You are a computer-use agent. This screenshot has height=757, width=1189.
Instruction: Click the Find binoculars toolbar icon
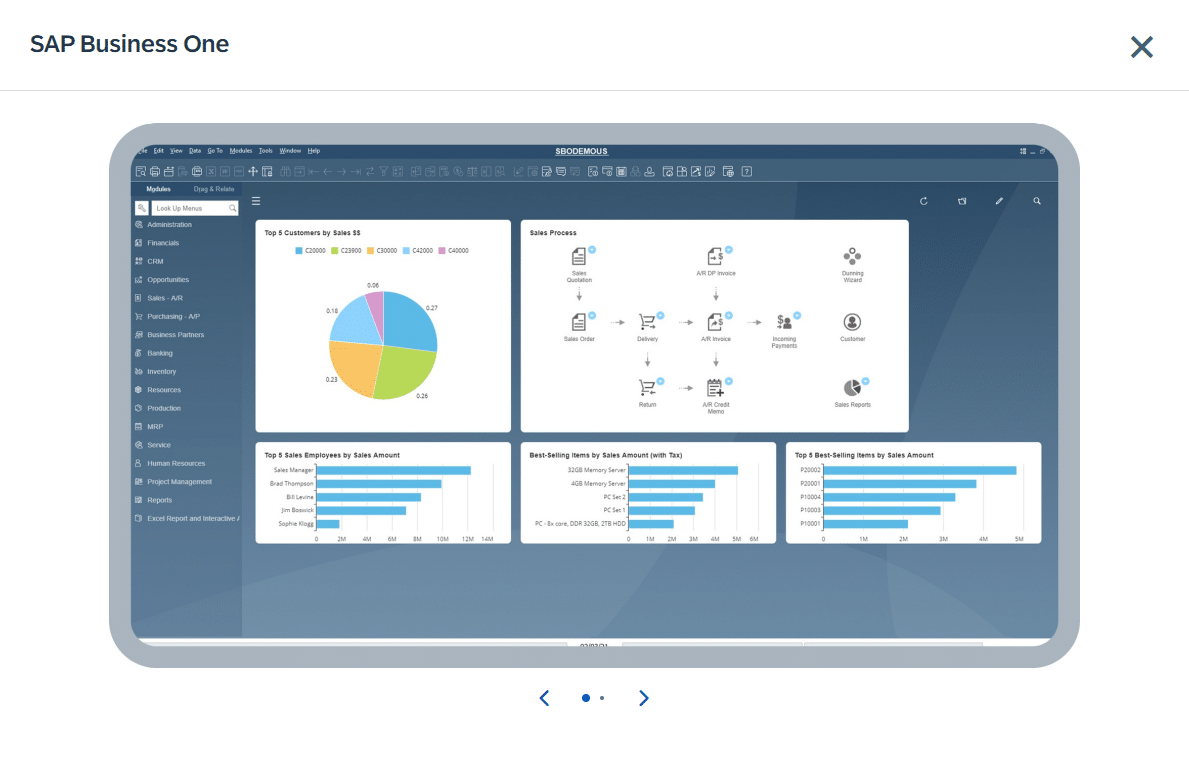point(286,171)
